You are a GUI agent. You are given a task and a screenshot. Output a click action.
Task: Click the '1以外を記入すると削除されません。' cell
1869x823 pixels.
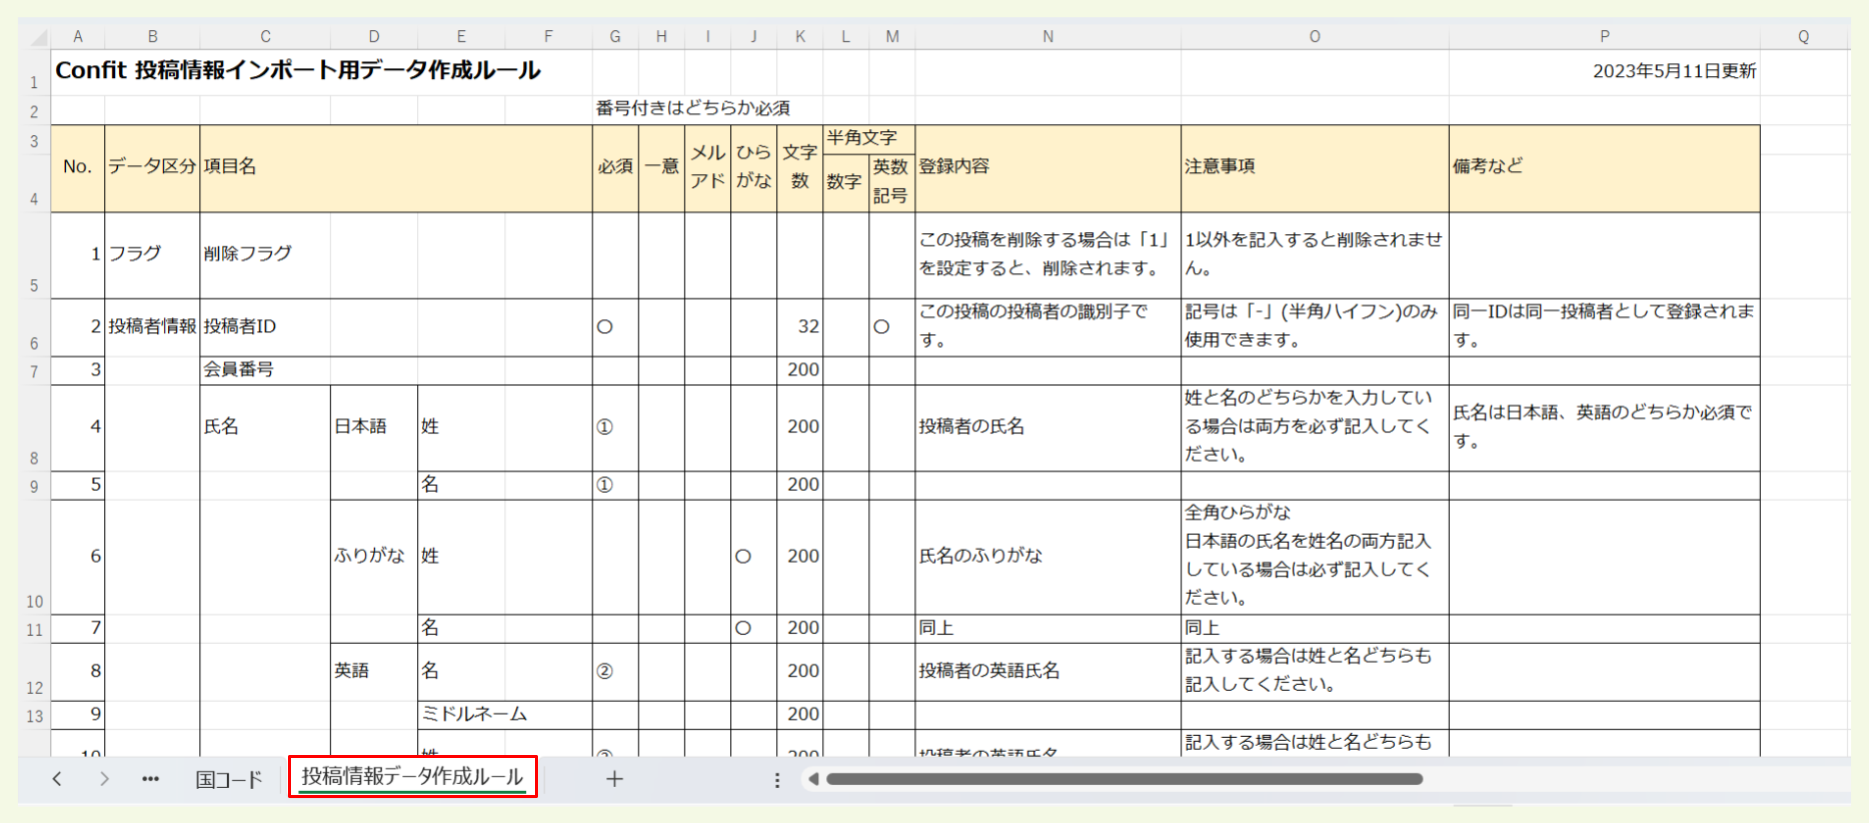(x=1315, y=255)
